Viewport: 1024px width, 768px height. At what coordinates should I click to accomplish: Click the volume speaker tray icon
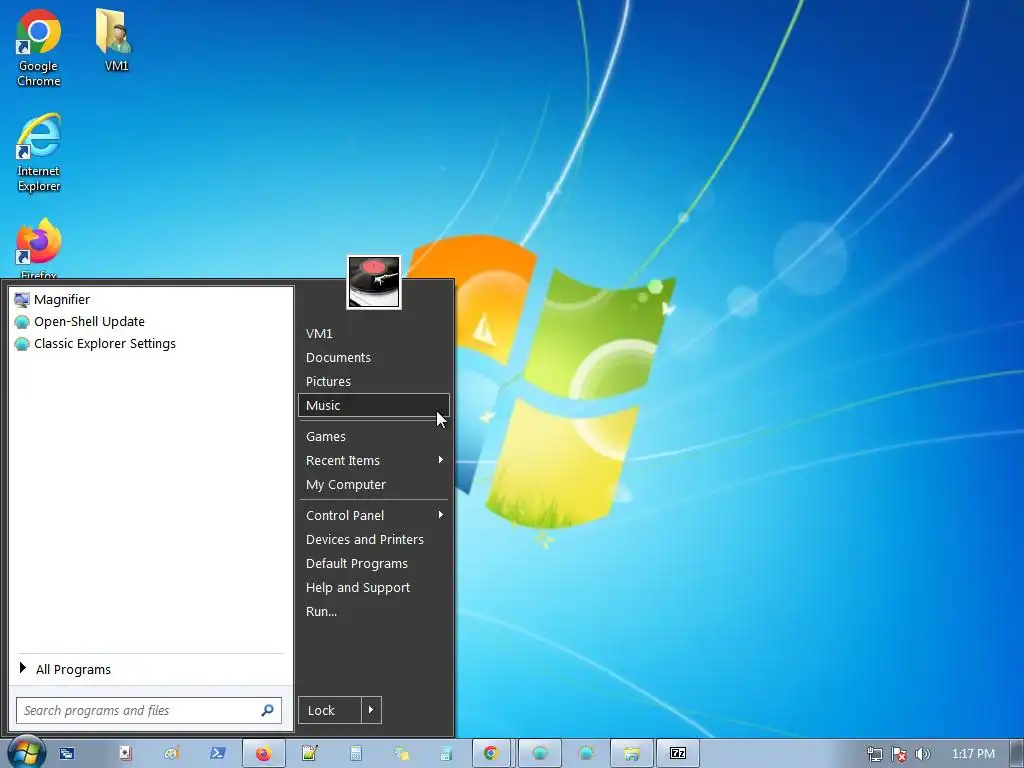pyautogui.click(x=922, y=754)
